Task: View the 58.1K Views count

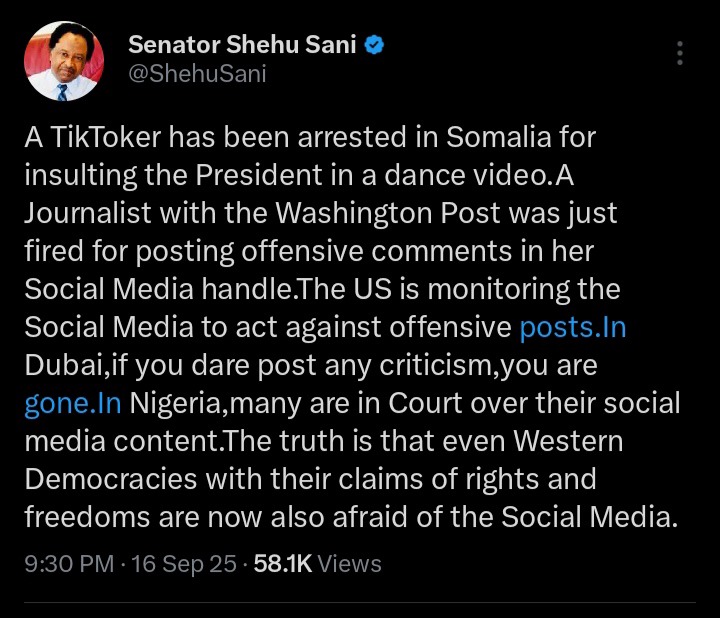Action: [x=317, y=564]
